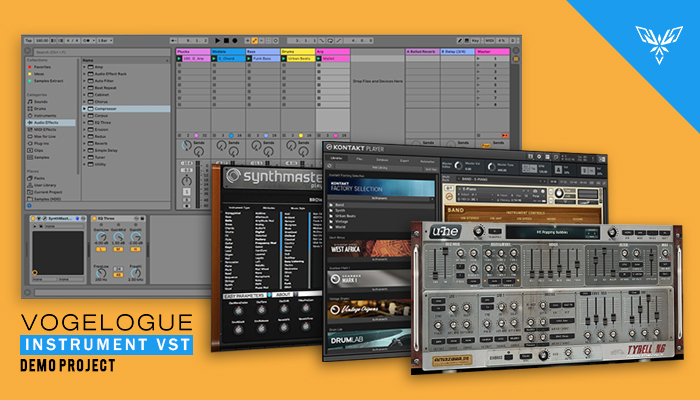Open the Vintage Organs library banner
The height and width of the screenshot is (400, 700).
tap(370, 309)
